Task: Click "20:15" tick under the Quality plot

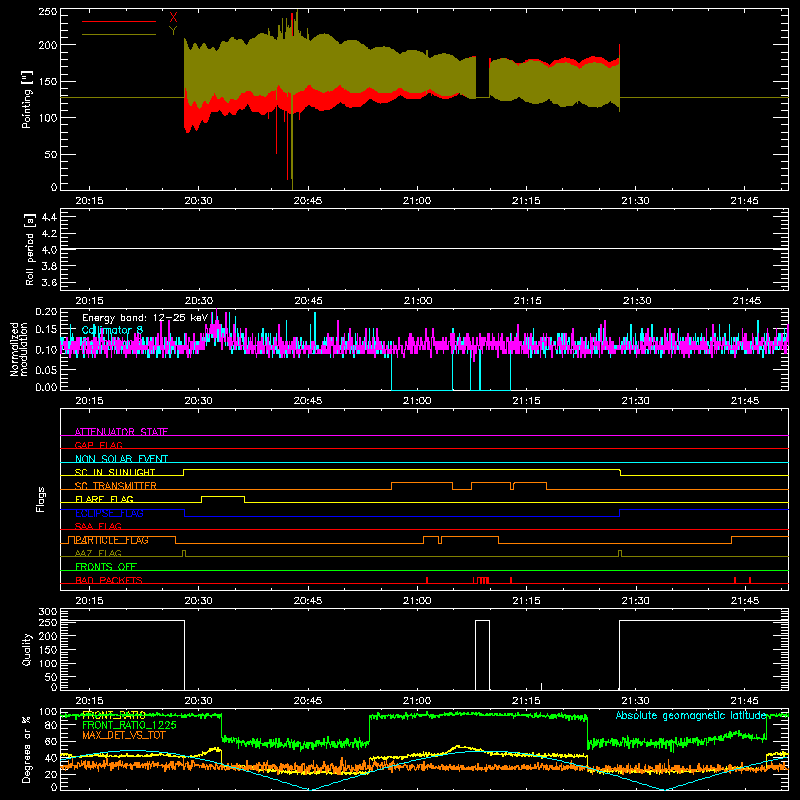Action: [x=89, y=701]
